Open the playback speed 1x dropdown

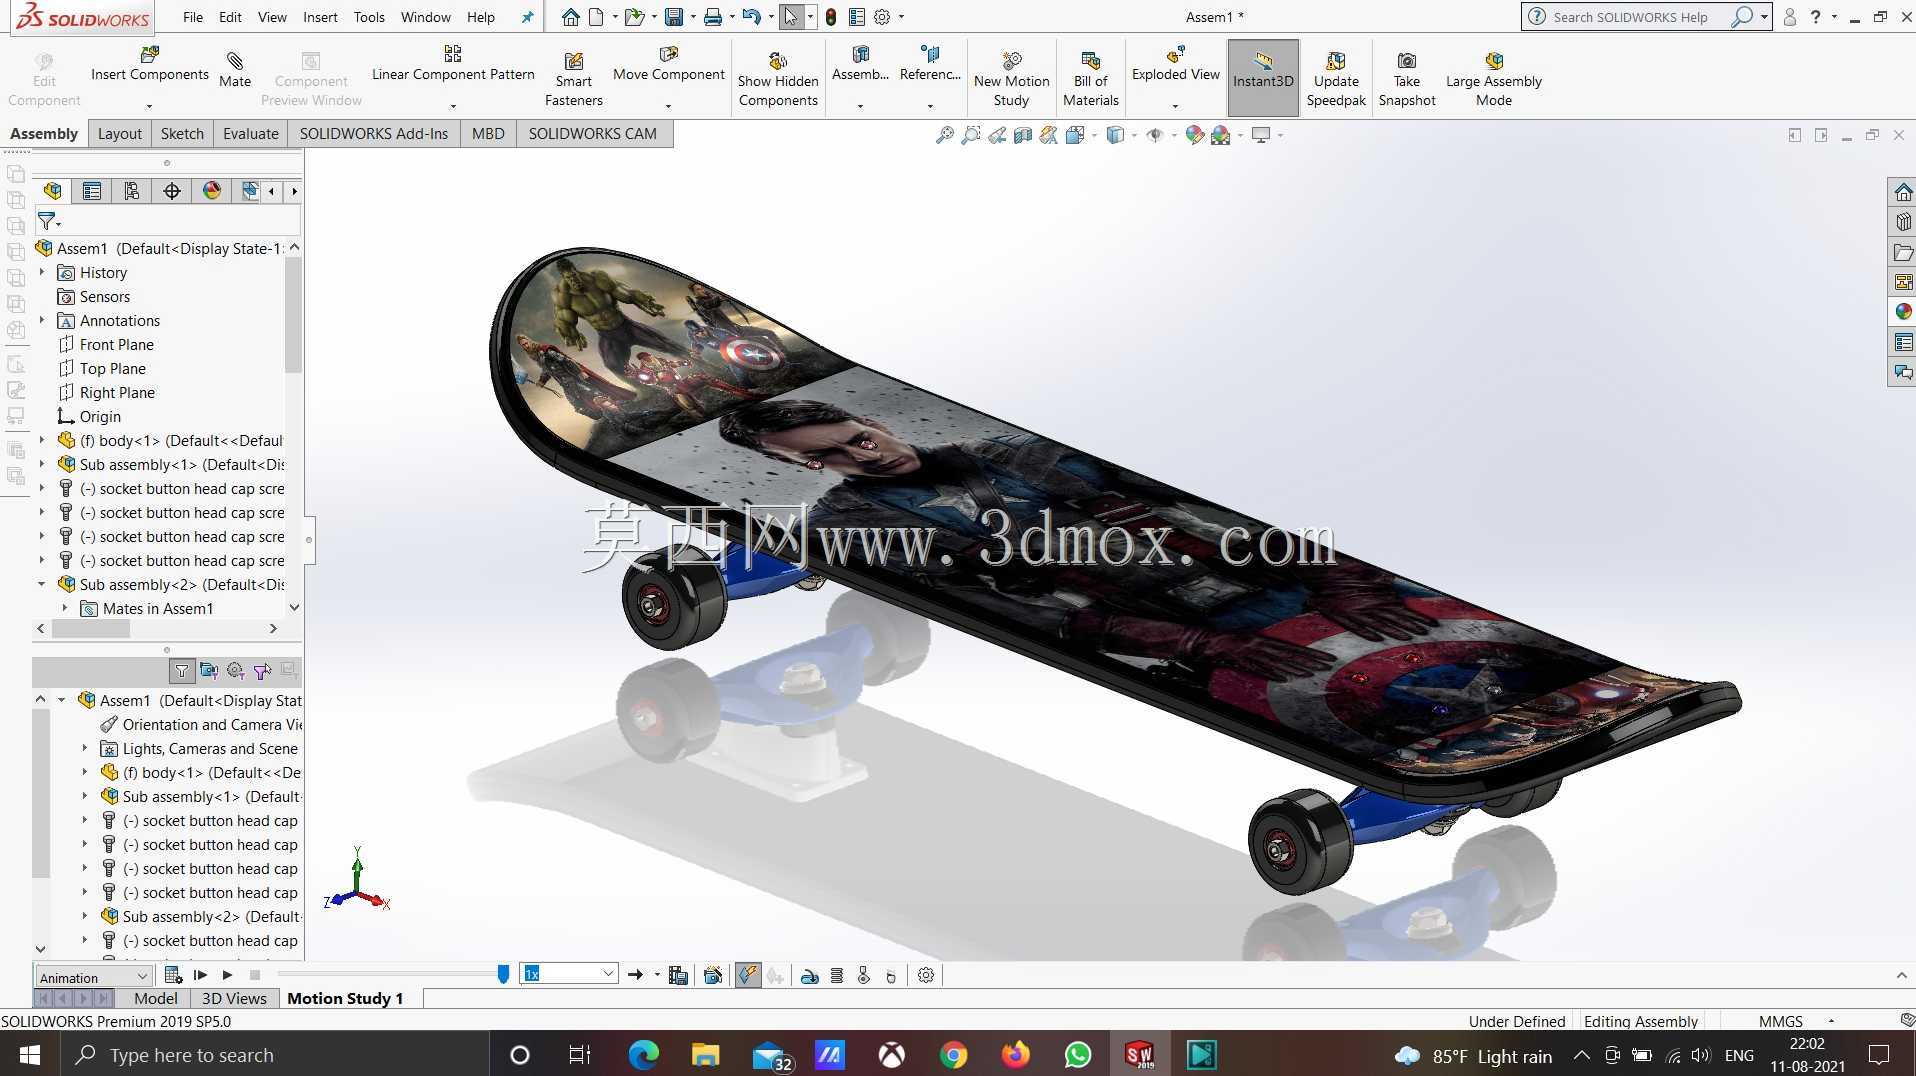coord(569,974)
